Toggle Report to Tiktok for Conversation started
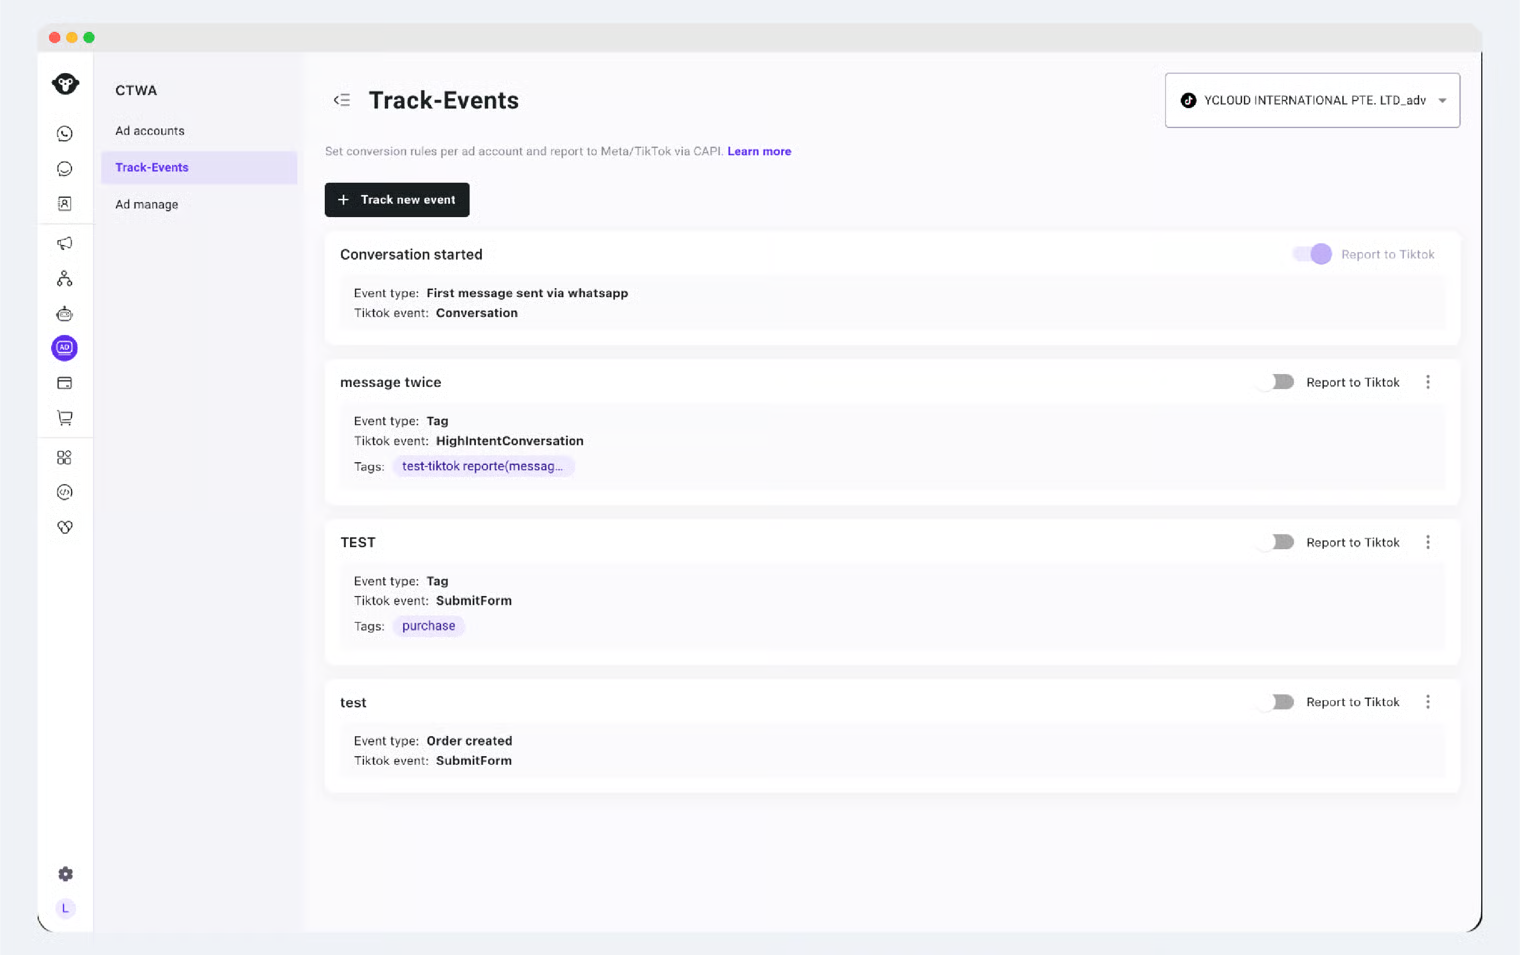The width and height of the screenshot is (1520, 955). pos(1312,254)
